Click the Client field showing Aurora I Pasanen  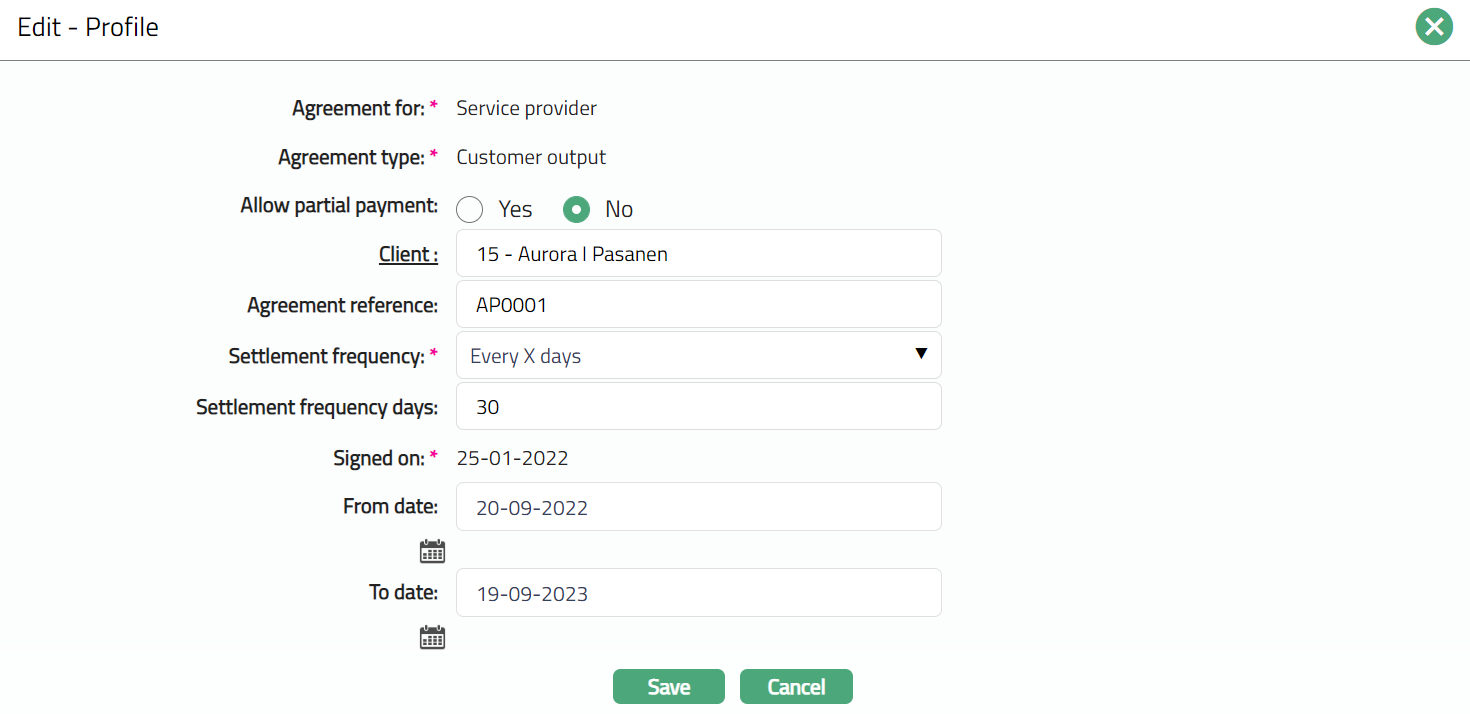(x=698, y=253)
